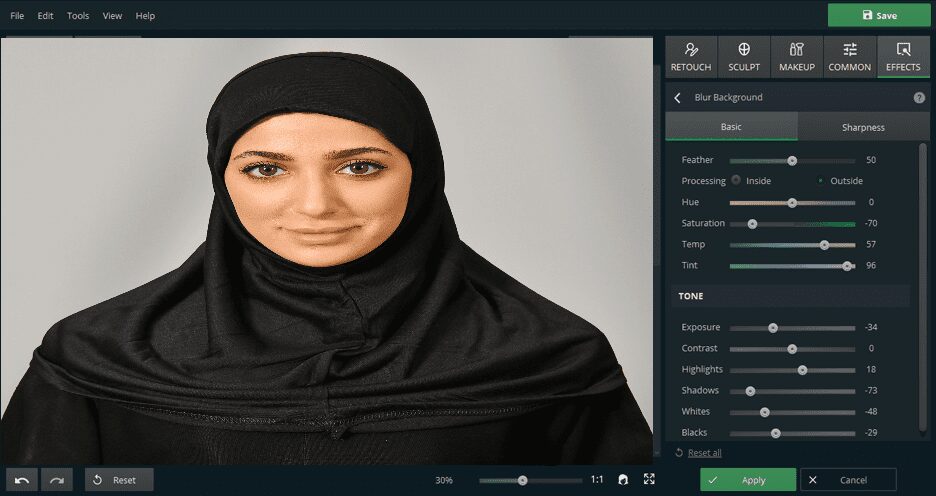Adjust the Feather slider handle
Image resolution: width=936 pixels, height=496 pixels.
click(792, 161)
